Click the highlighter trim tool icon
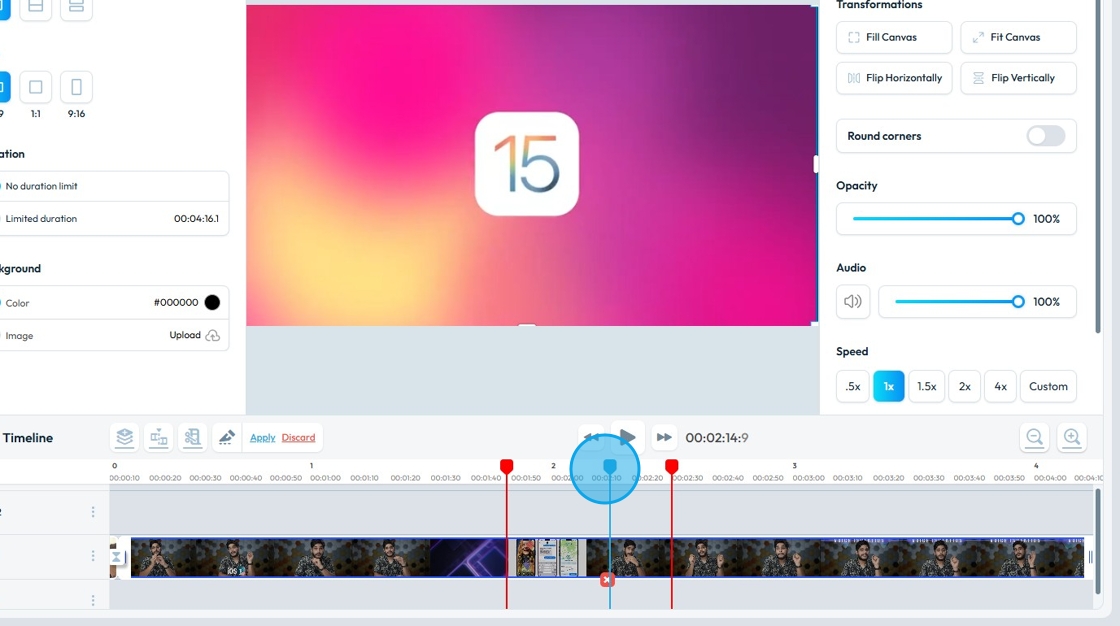 click(226, 437)
